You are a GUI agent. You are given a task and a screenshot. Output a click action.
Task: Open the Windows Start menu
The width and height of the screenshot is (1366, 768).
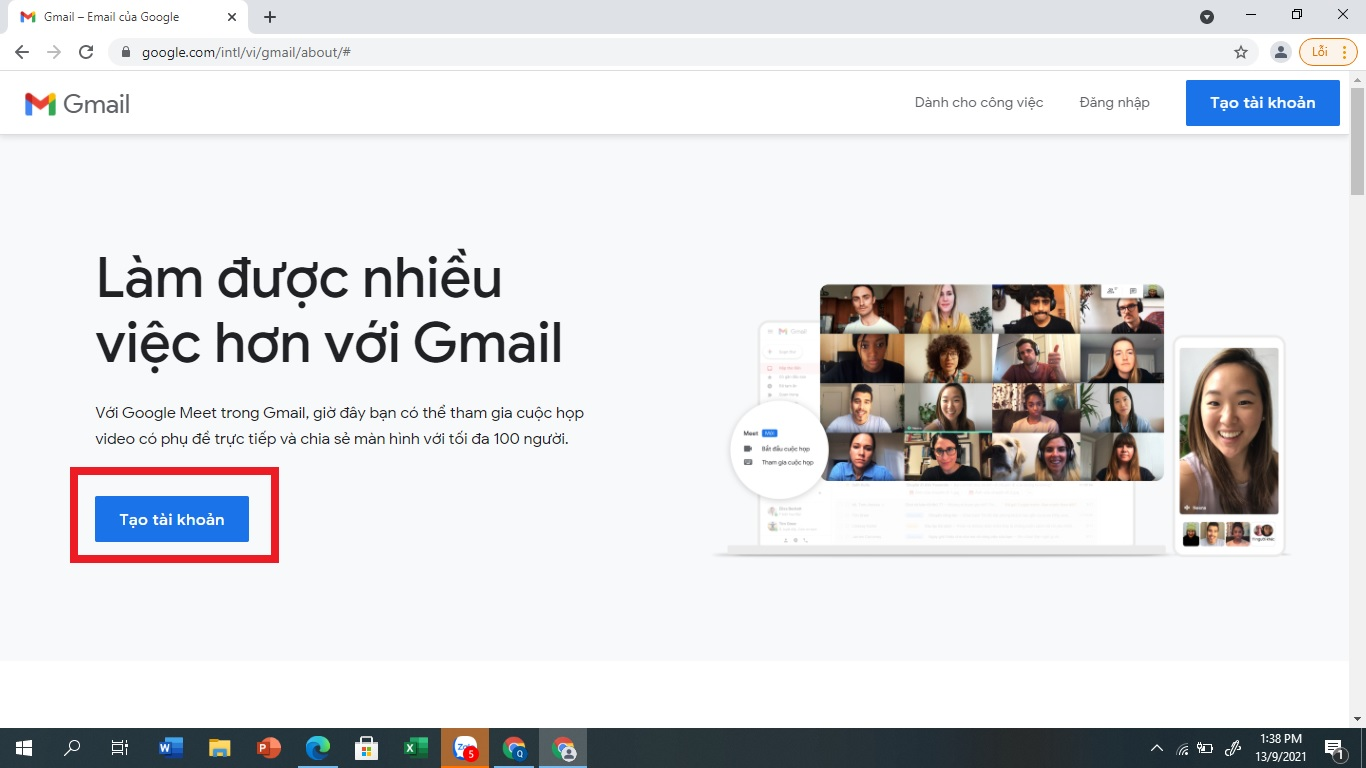[23, 748]
